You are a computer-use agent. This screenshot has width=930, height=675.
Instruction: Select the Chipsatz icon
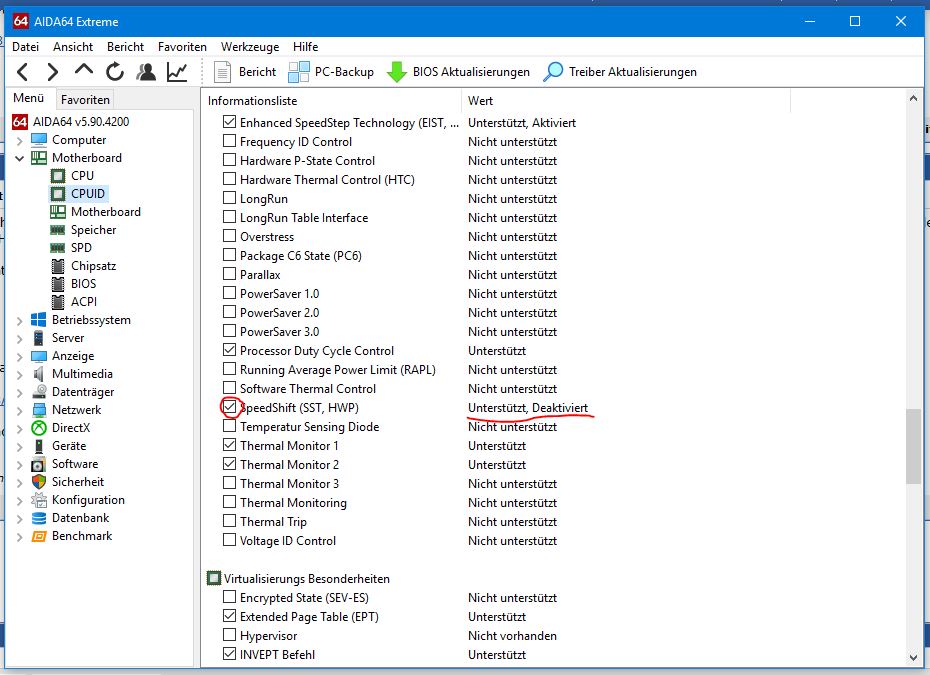58,266
